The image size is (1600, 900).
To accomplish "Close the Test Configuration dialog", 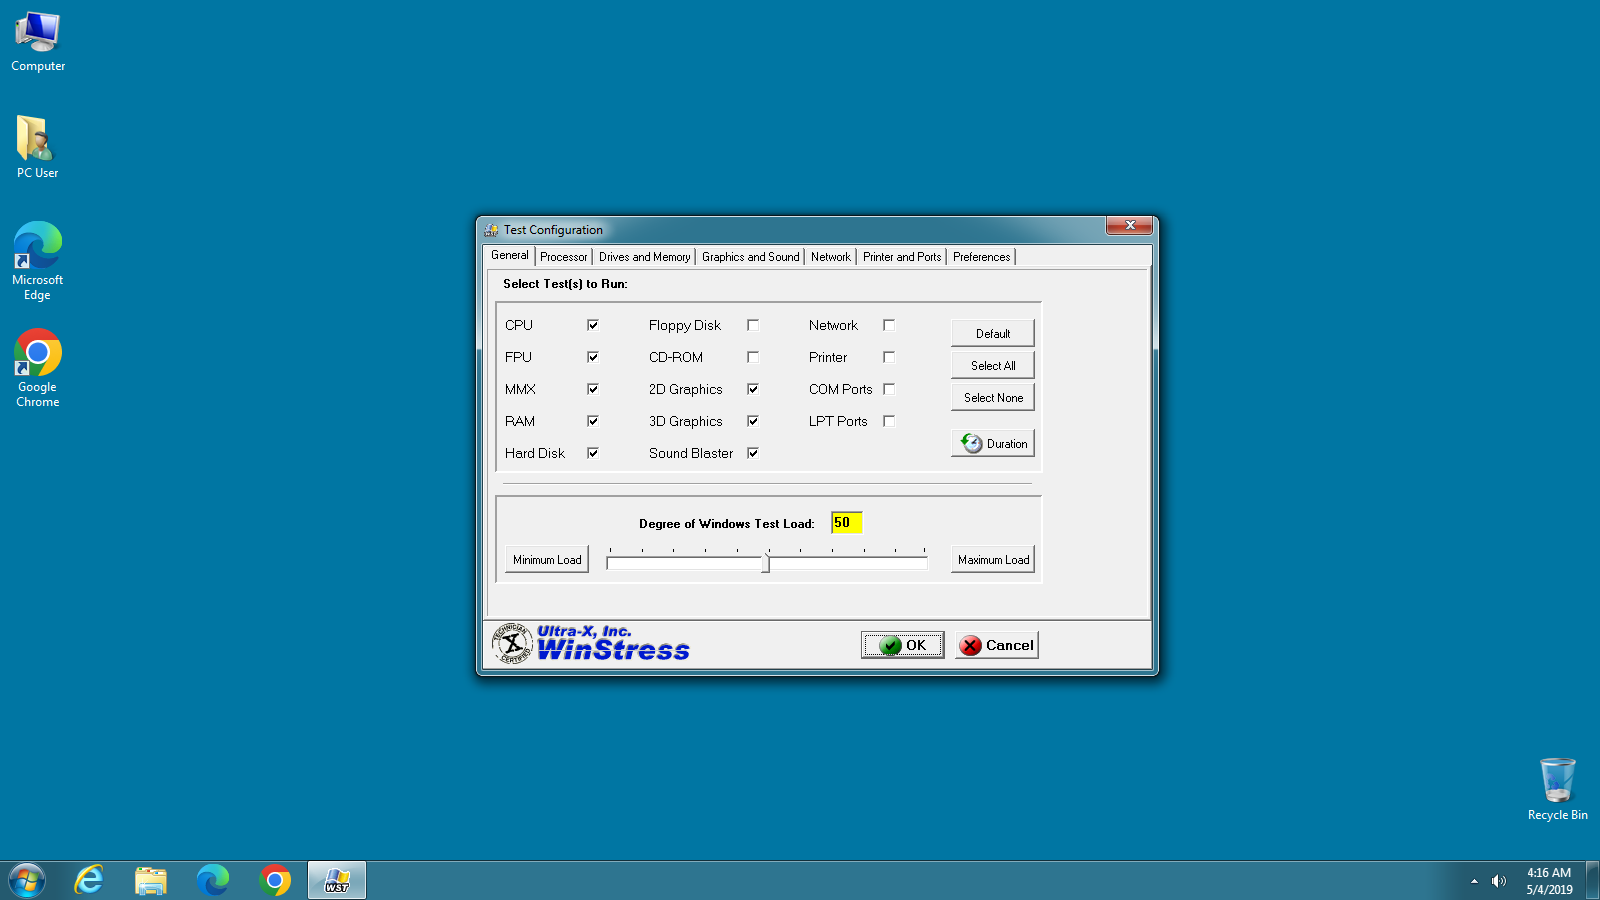I will click(1130, 225).
